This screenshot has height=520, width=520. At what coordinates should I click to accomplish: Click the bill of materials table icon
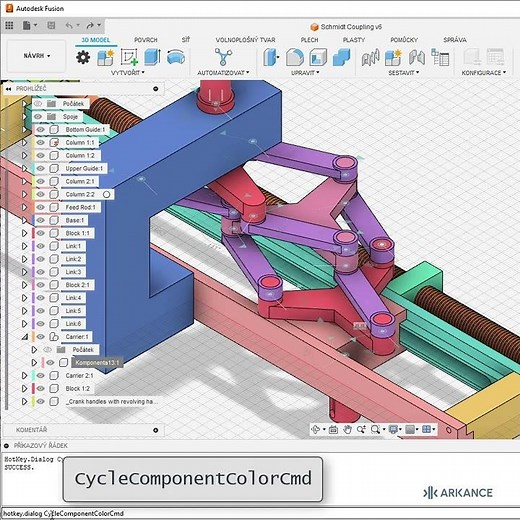click(440, 57)
